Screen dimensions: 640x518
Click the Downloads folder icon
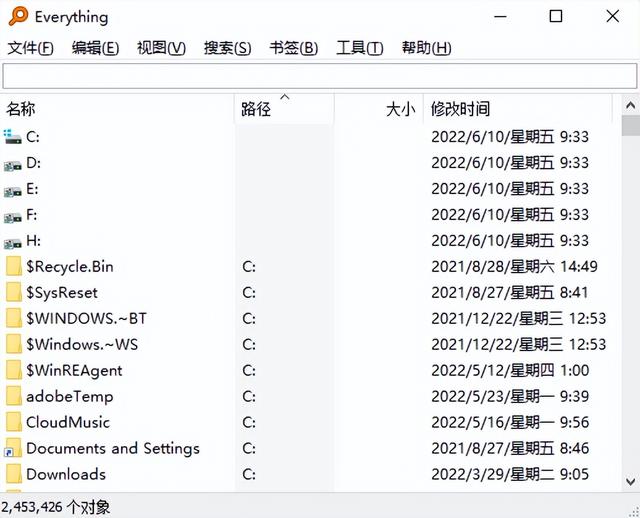point(13,474)
